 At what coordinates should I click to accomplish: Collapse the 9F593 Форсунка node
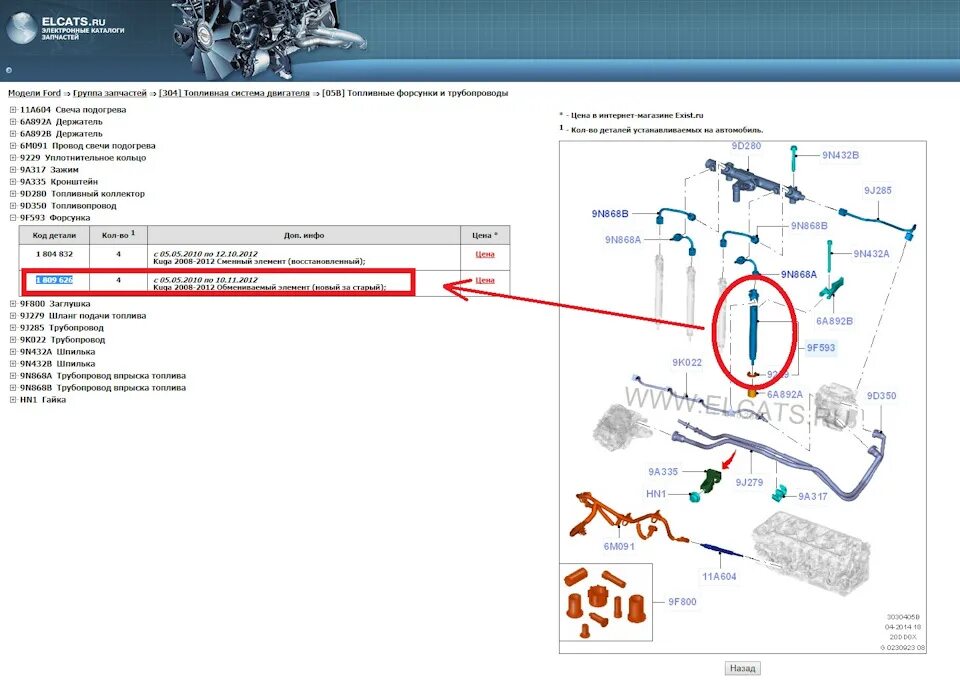click(x=13, y=218)
